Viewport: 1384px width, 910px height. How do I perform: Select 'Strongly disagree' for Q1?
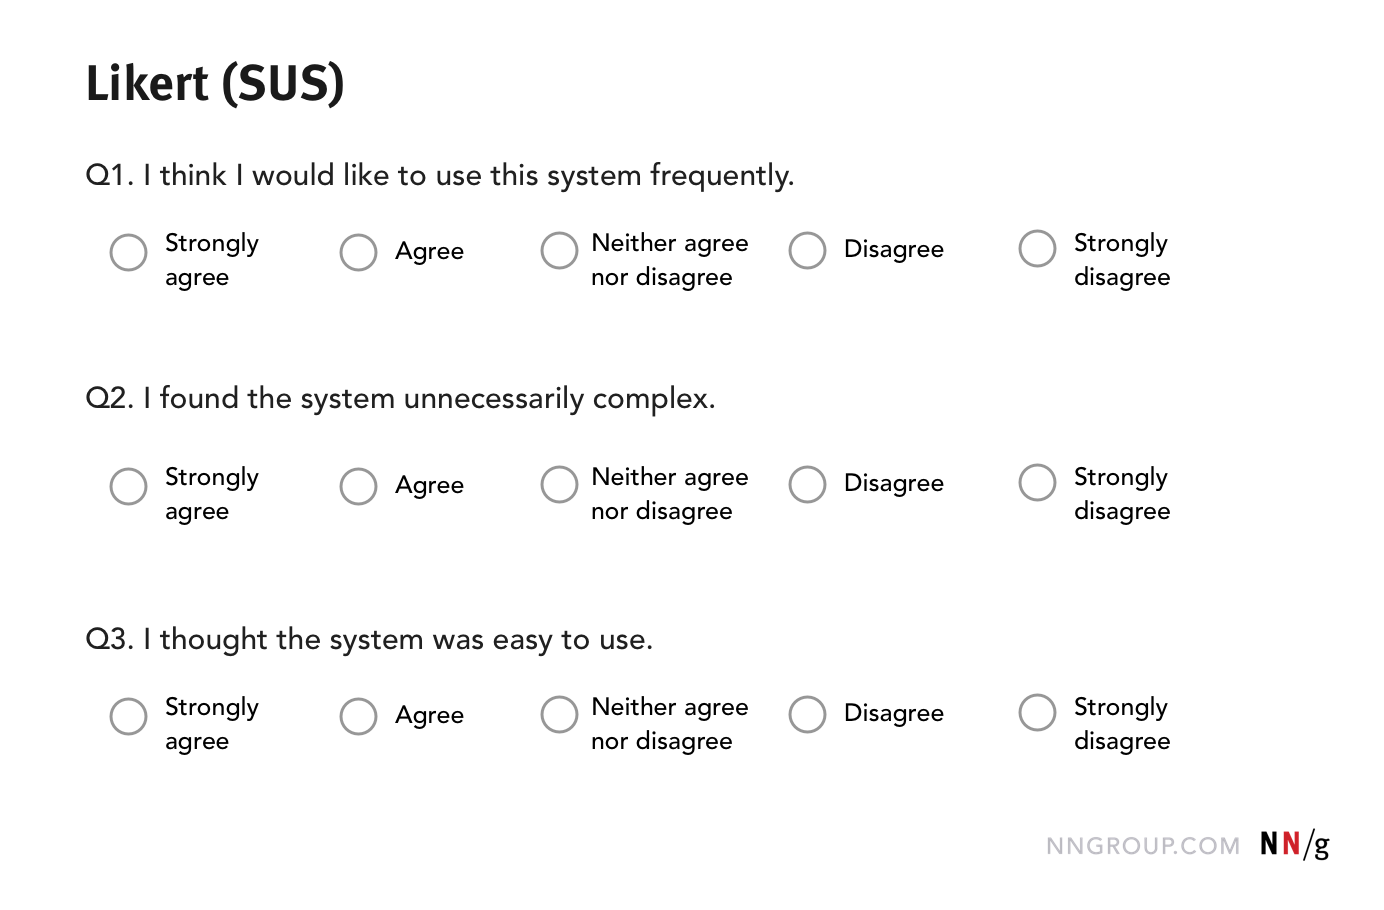(x=1037, y=249)
